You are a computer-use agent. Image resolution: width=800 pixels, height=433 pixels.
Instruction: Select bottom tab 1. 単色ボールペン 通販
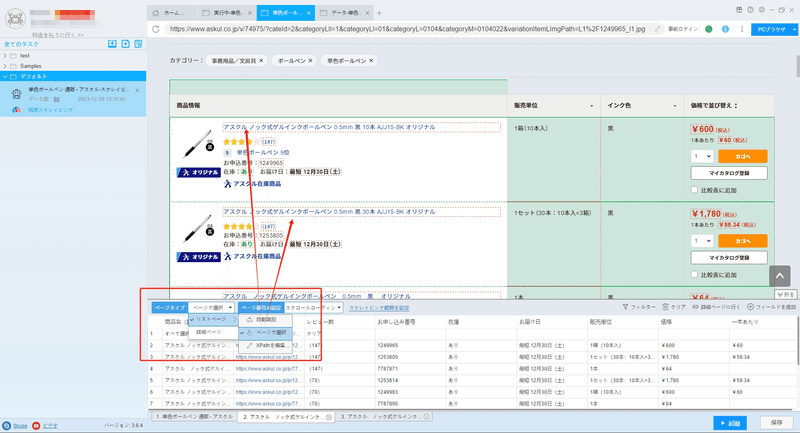coord(194,417)
